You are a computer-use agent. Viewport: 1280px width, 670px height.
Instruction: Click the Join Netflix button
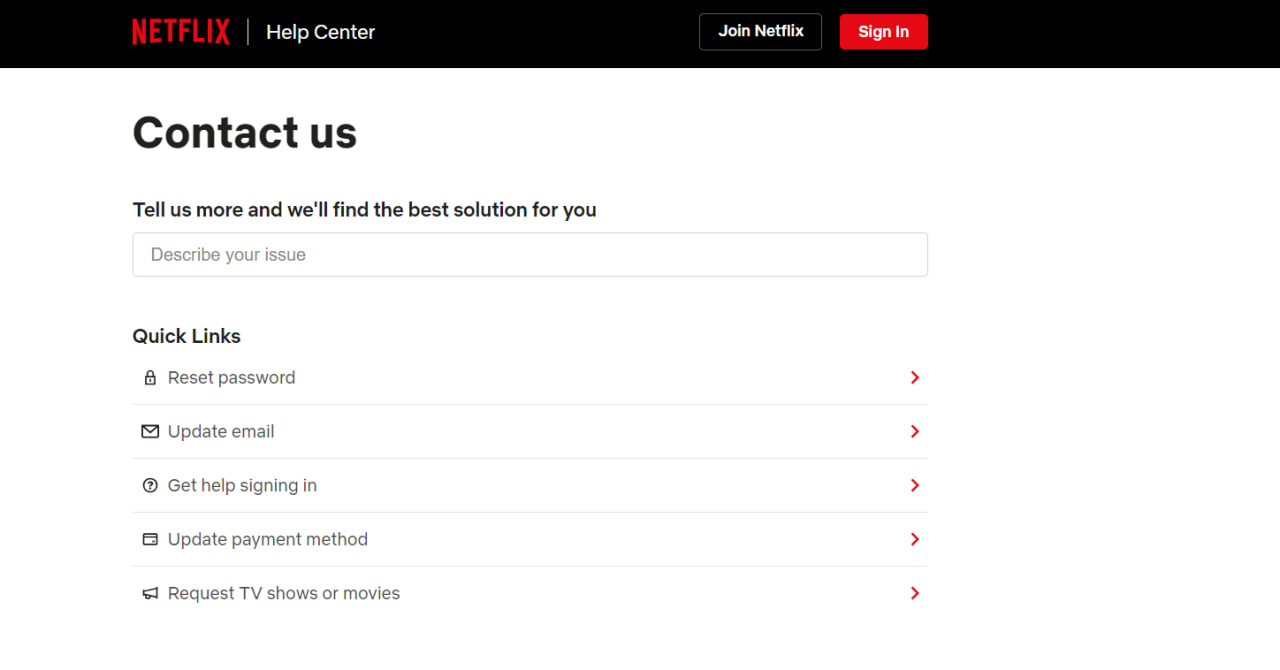point(760,31)
